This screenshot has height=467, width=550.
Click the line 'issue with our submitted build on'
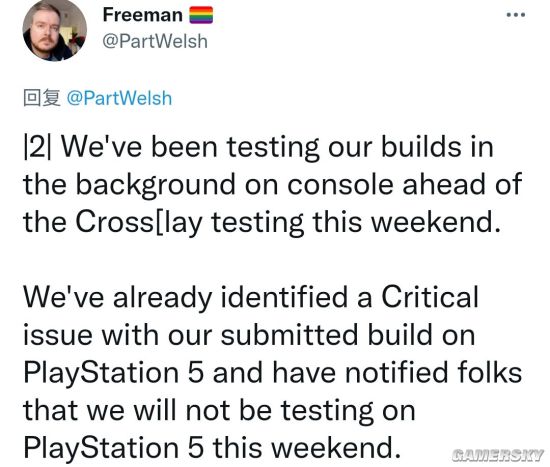[x=249, y=335]
